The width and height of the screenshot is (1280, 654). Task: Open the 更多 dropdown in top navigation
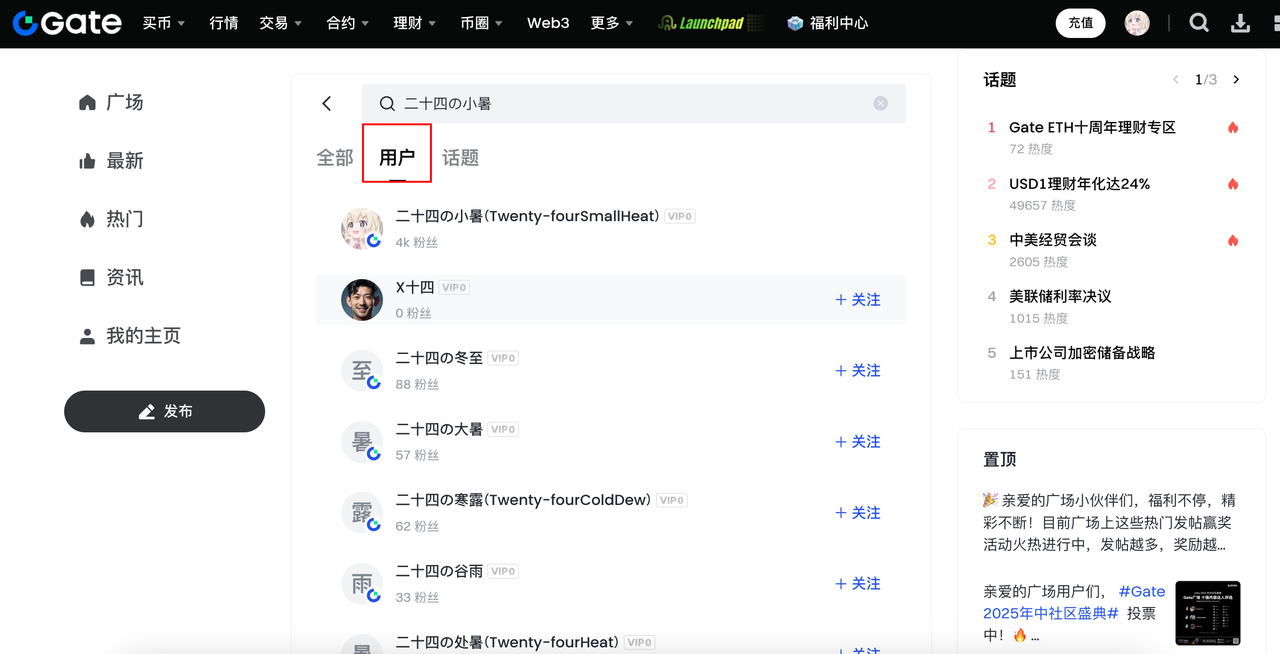pyautogui.click(x=610, y=22)
